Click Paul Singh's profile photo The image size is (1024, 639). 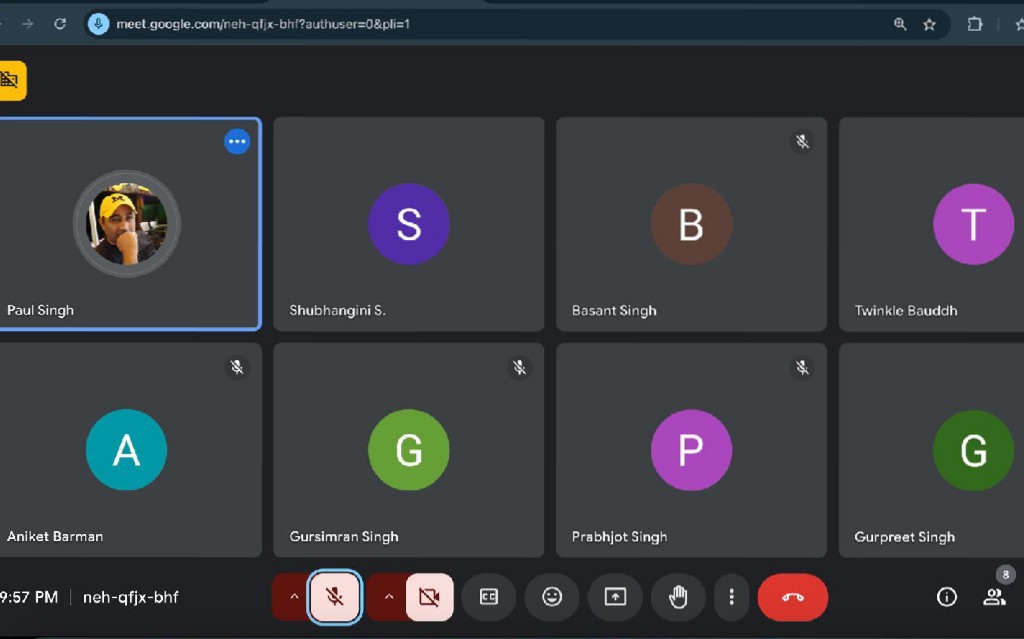click(x=127, y=224)
